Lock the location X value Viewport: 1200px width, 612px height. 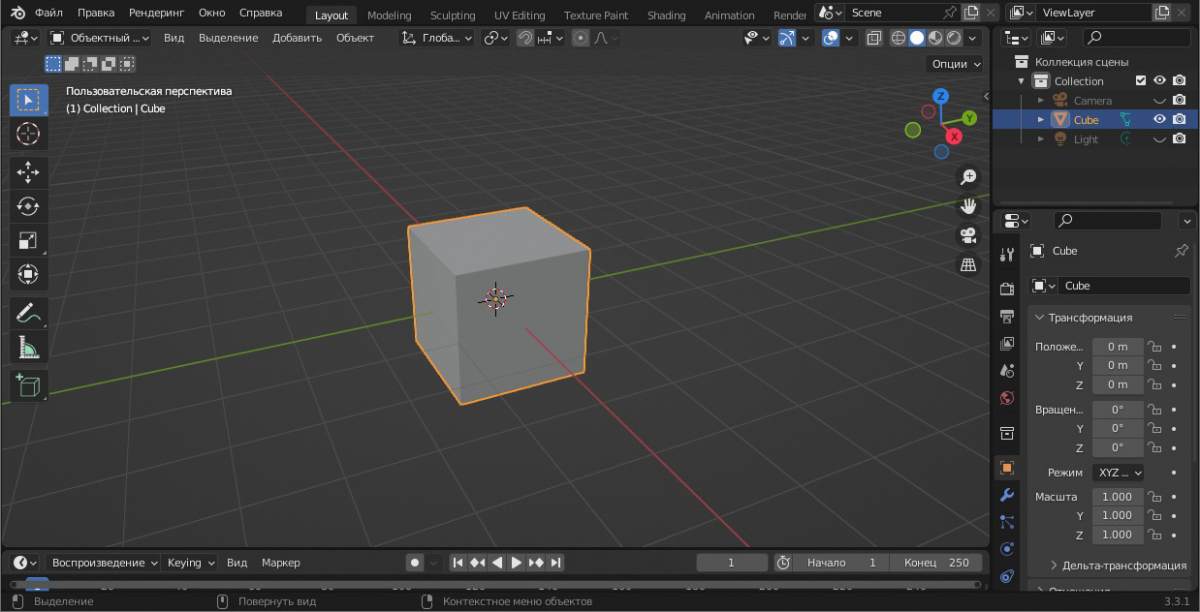pos(1154,346)
